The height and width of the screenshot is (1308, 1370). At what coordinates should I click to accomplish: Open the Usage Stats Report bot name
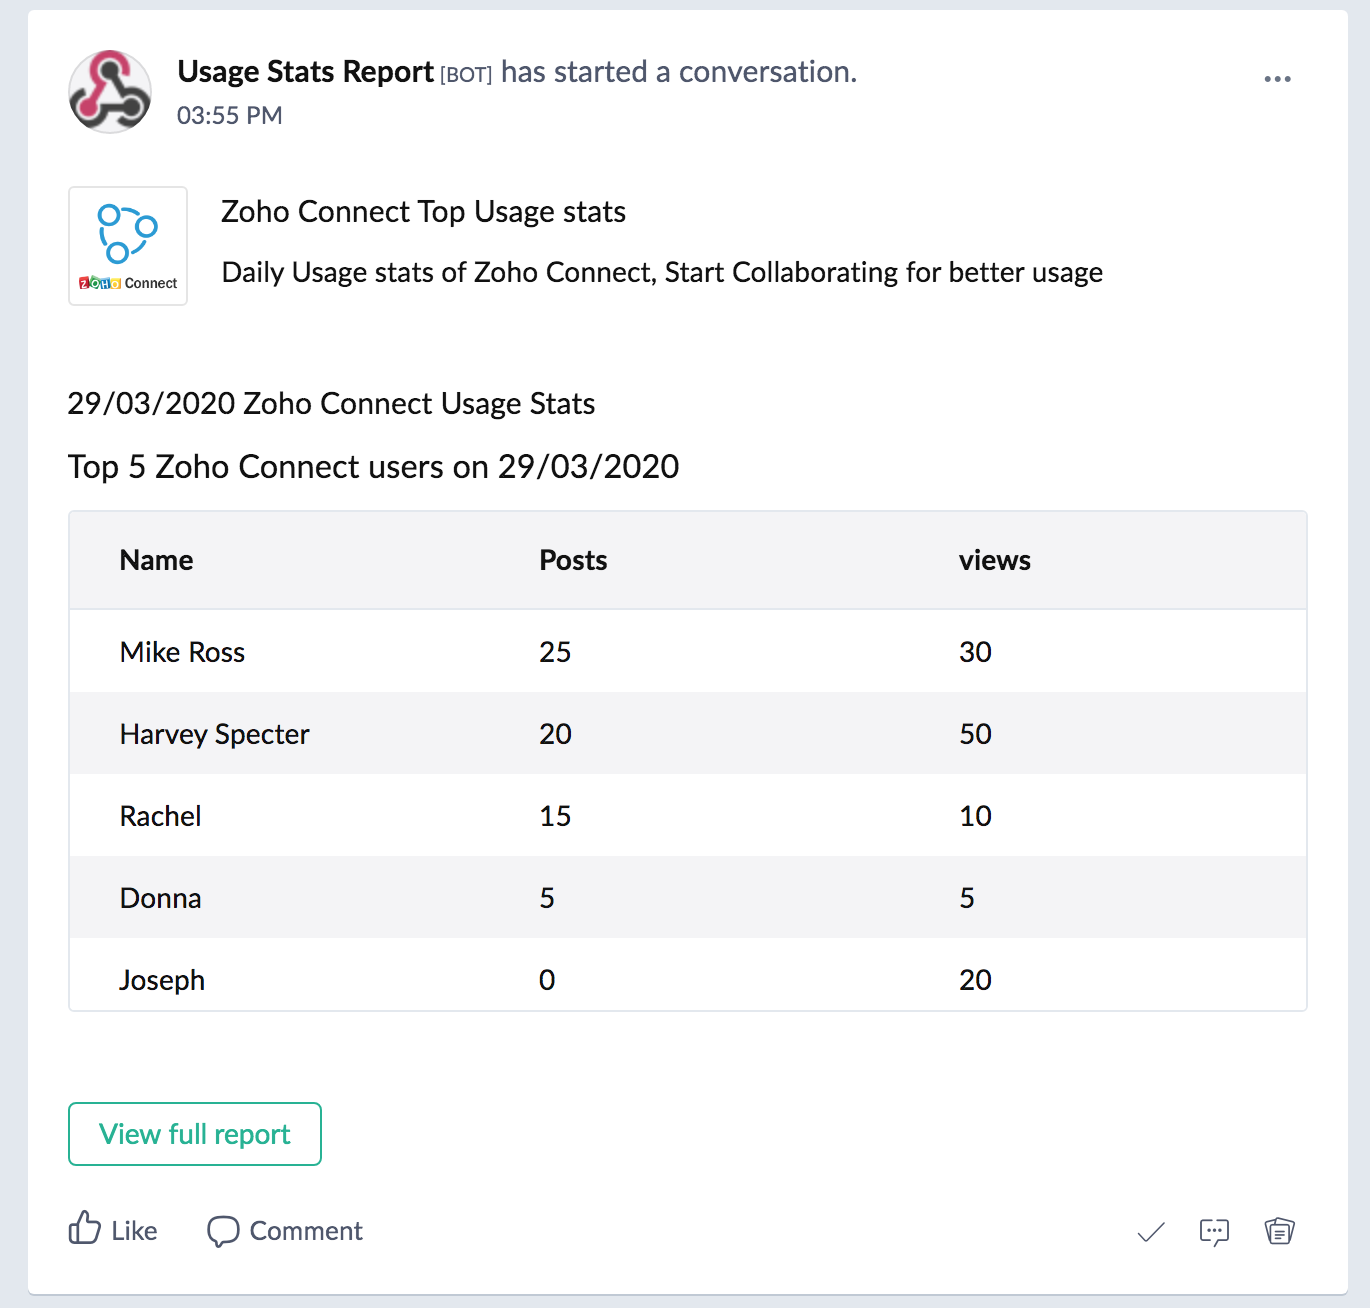[305, 72]
